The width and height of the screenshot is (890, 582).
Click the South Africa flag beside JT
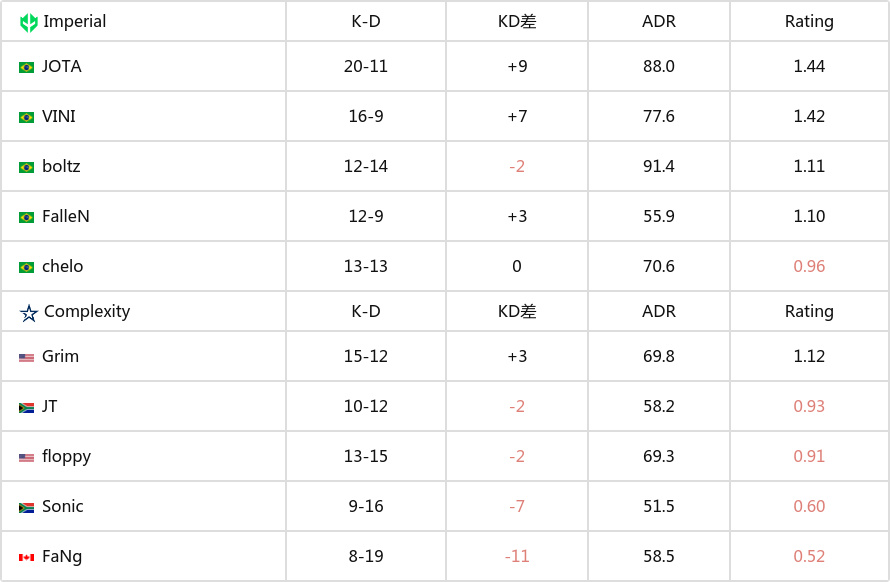(x=26, y=408)
